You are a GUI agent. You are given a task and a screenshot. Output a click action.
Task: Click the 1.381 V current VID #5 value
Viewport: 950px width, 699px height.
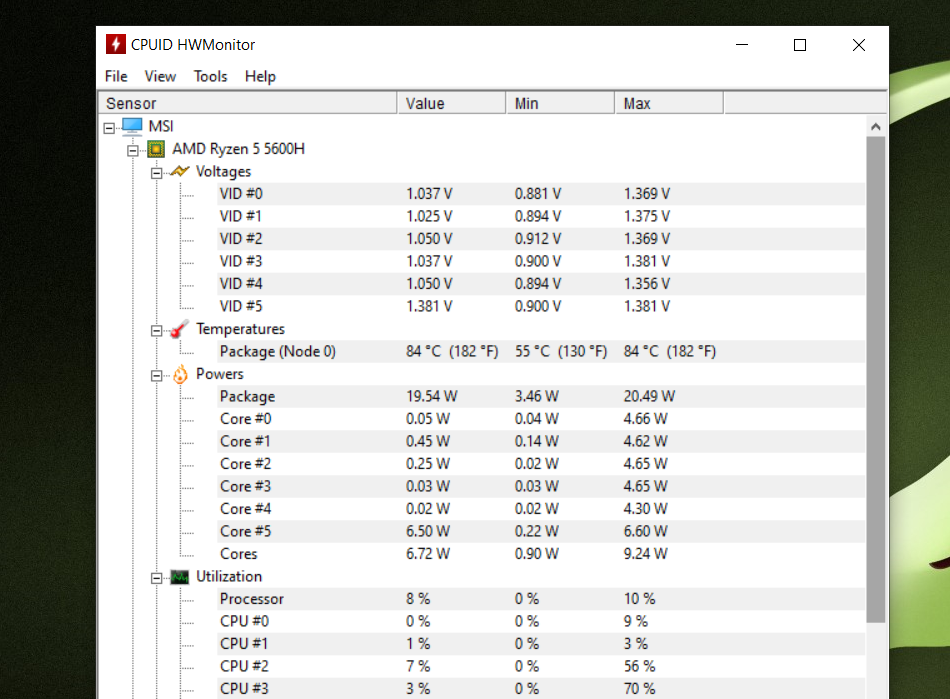coord(429,306)
